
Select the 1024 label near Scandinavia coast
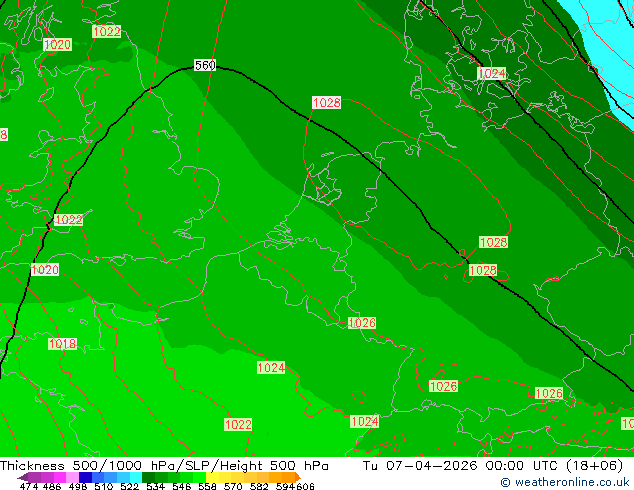tap(492, 74)
